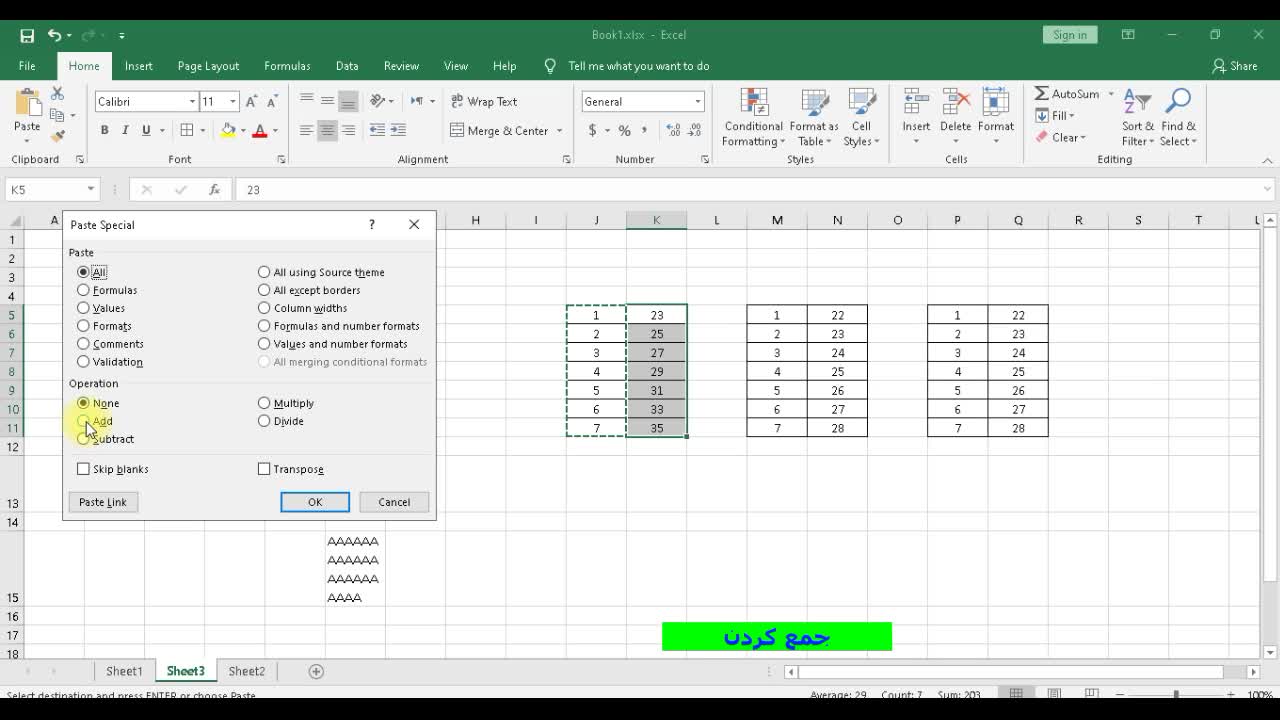Click the new sheet plus icon
Viewport: 1280px width, 720px height.
coord(316,671)
